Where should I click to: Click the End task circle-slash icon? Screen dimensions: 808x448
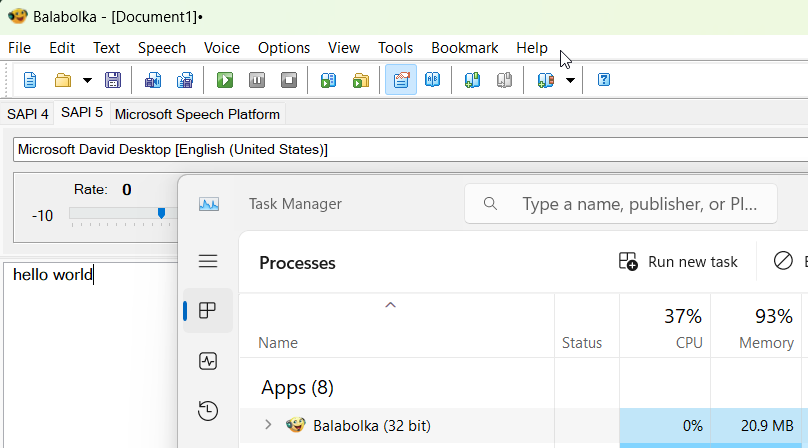point(783,261)
